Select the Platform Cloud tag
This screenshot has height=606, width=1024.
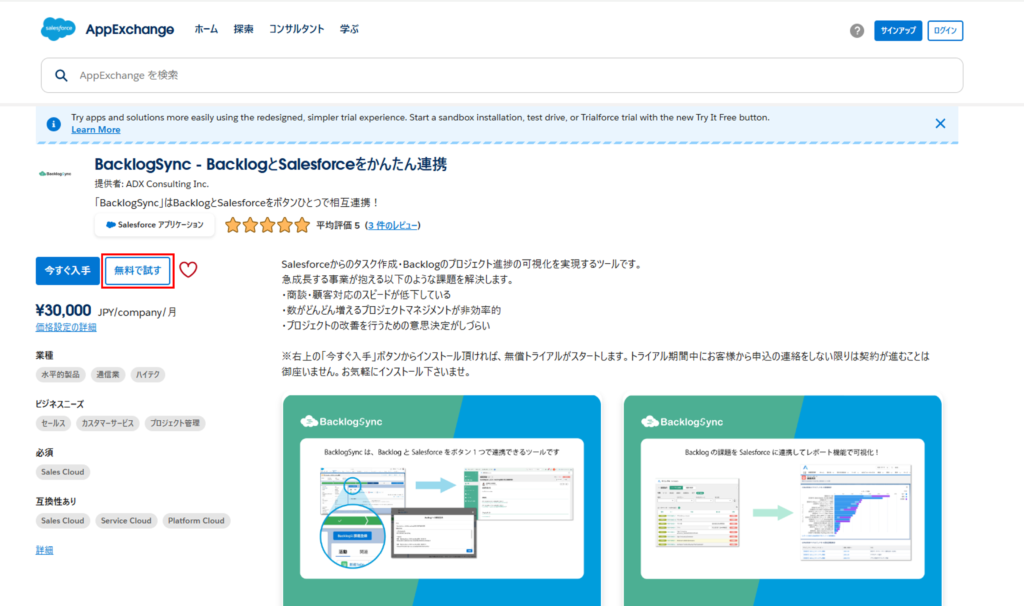click(196, 520)
